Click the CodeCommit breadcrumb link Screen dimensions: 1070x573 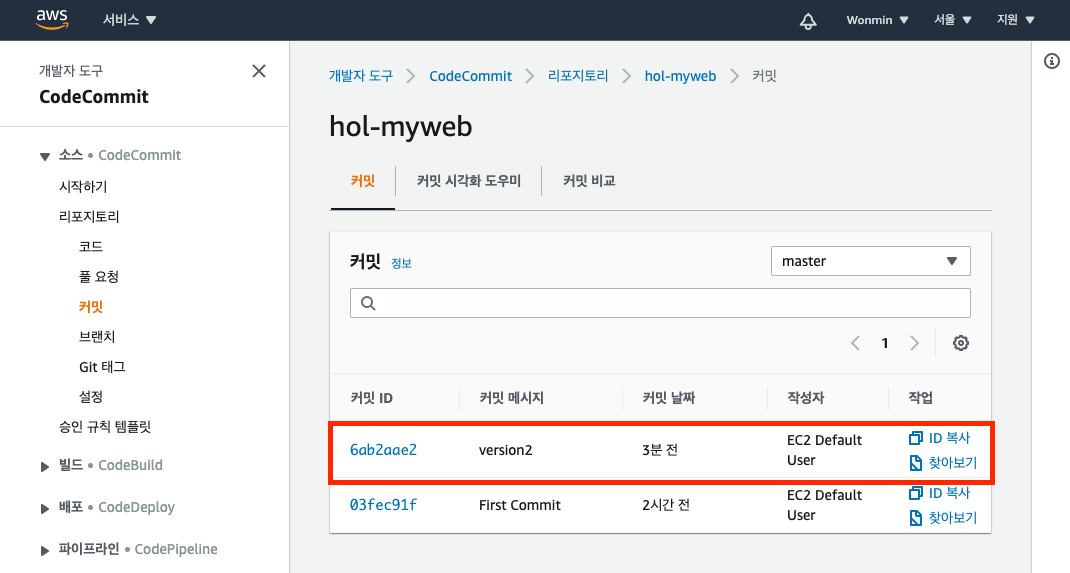pos(470,76)
